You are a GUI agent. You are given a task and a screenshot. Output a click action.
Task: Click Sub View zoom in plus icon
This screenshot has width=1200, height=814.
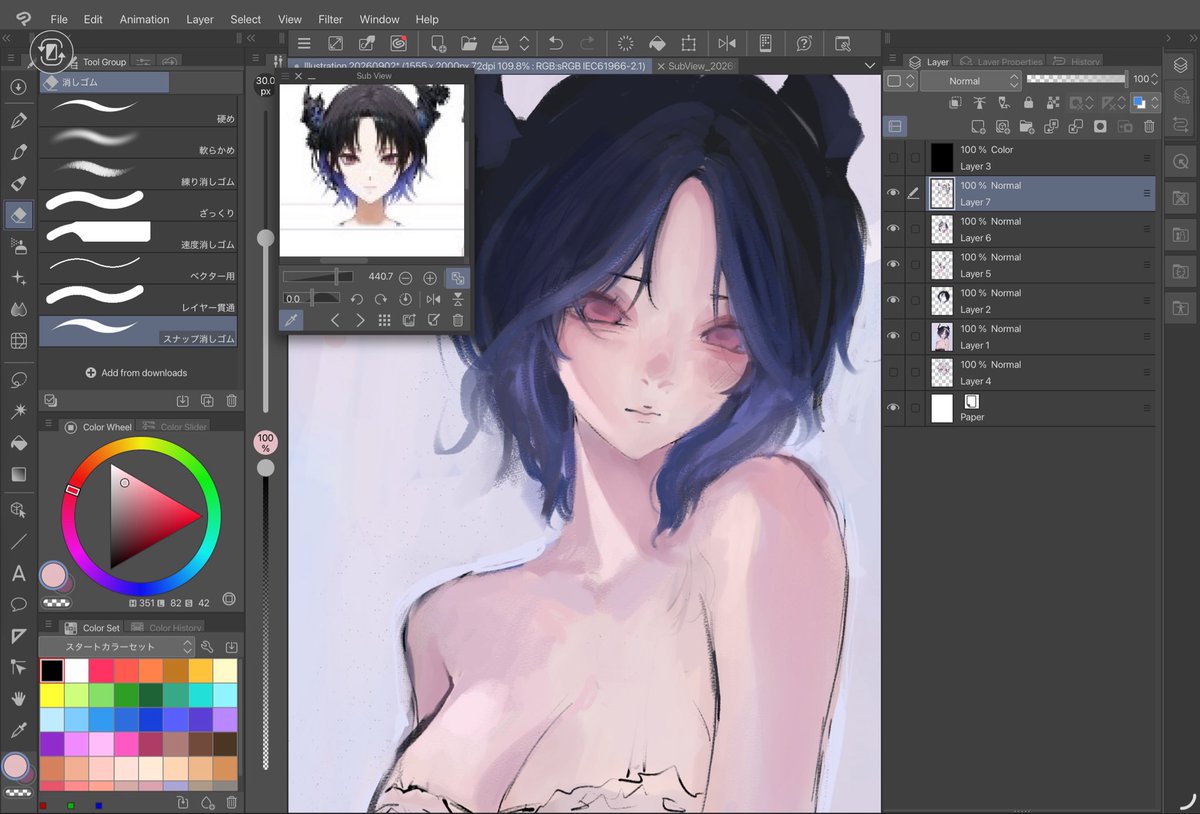pyautogui.click(x=430, y=277)
